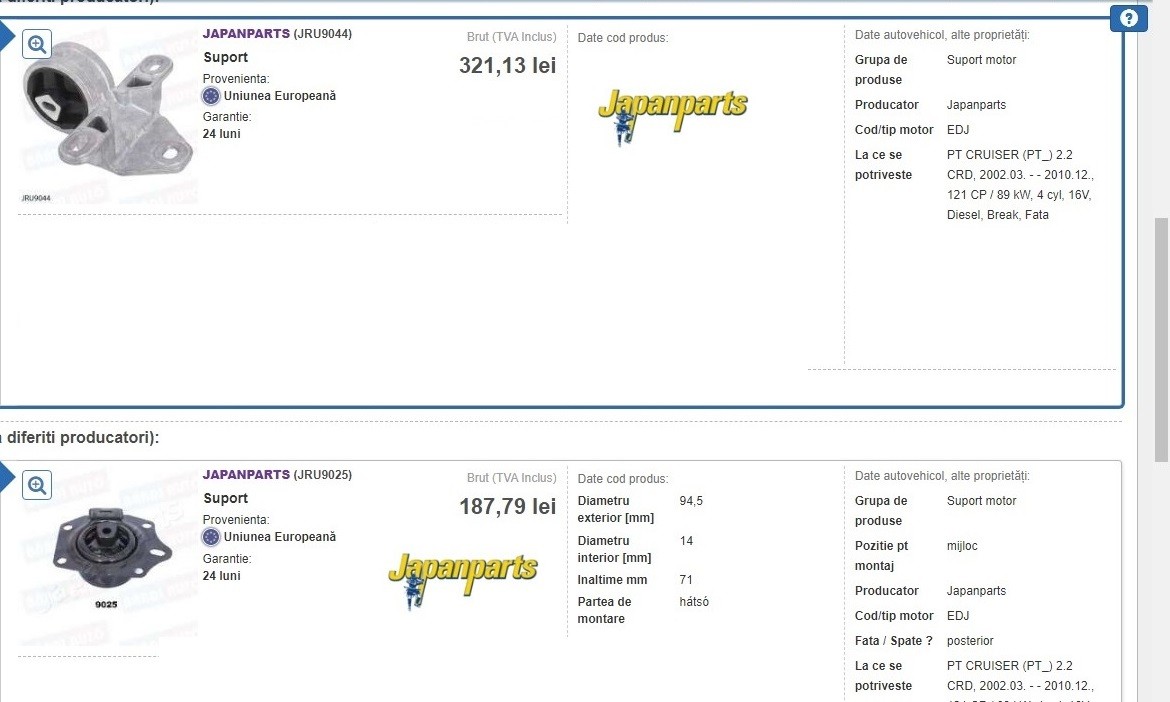
Task: Click the 'Garantie:' label in JRU9044 listing
Action: [227, 117]
